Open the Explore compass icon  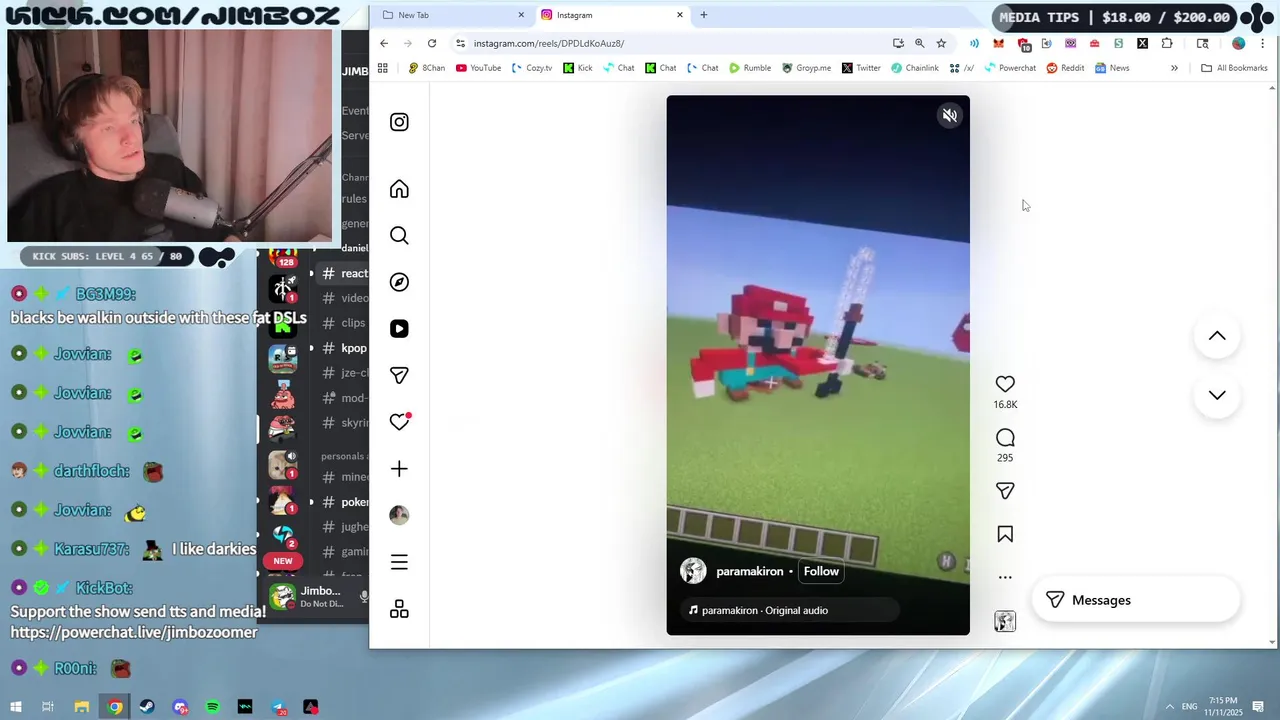click(x=399, y=282)
